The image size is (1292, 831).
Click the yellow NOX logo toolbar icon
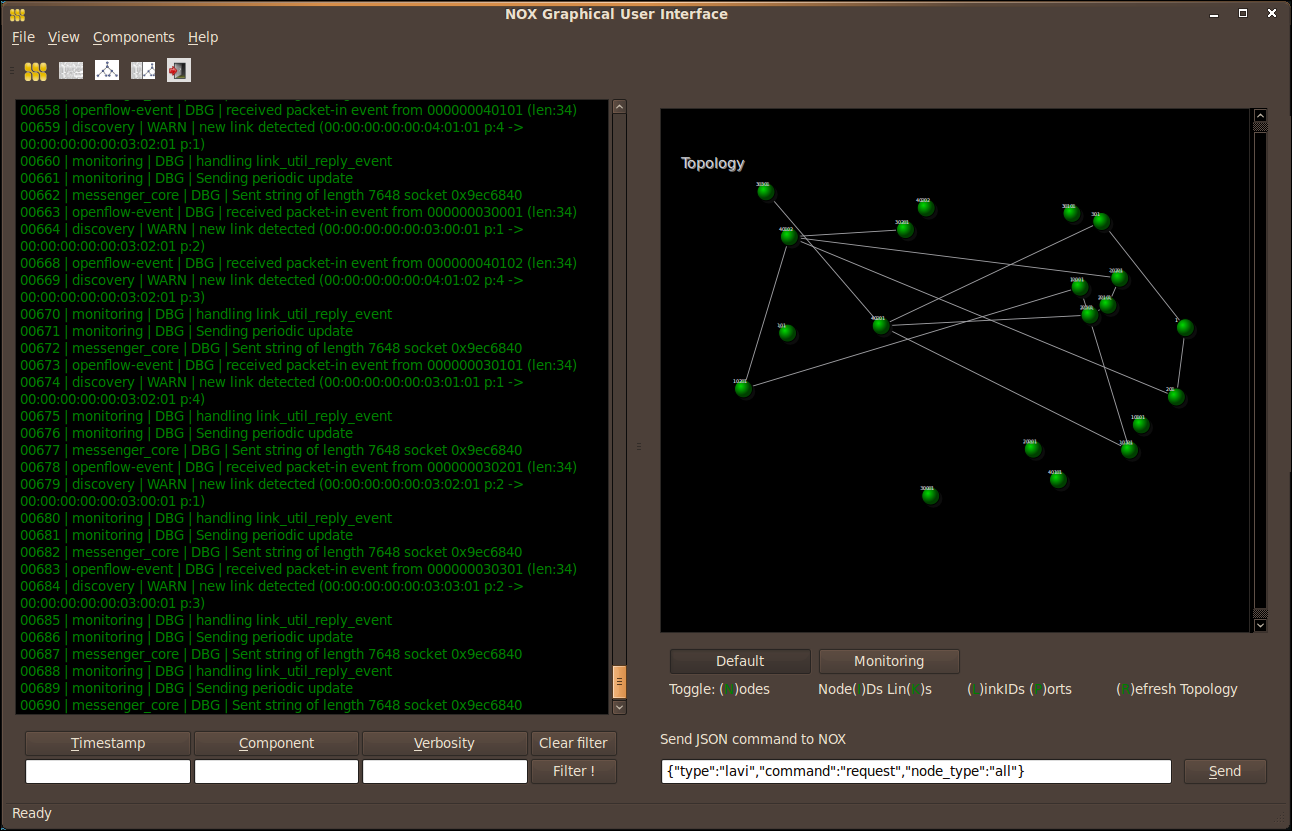[35, 71]
